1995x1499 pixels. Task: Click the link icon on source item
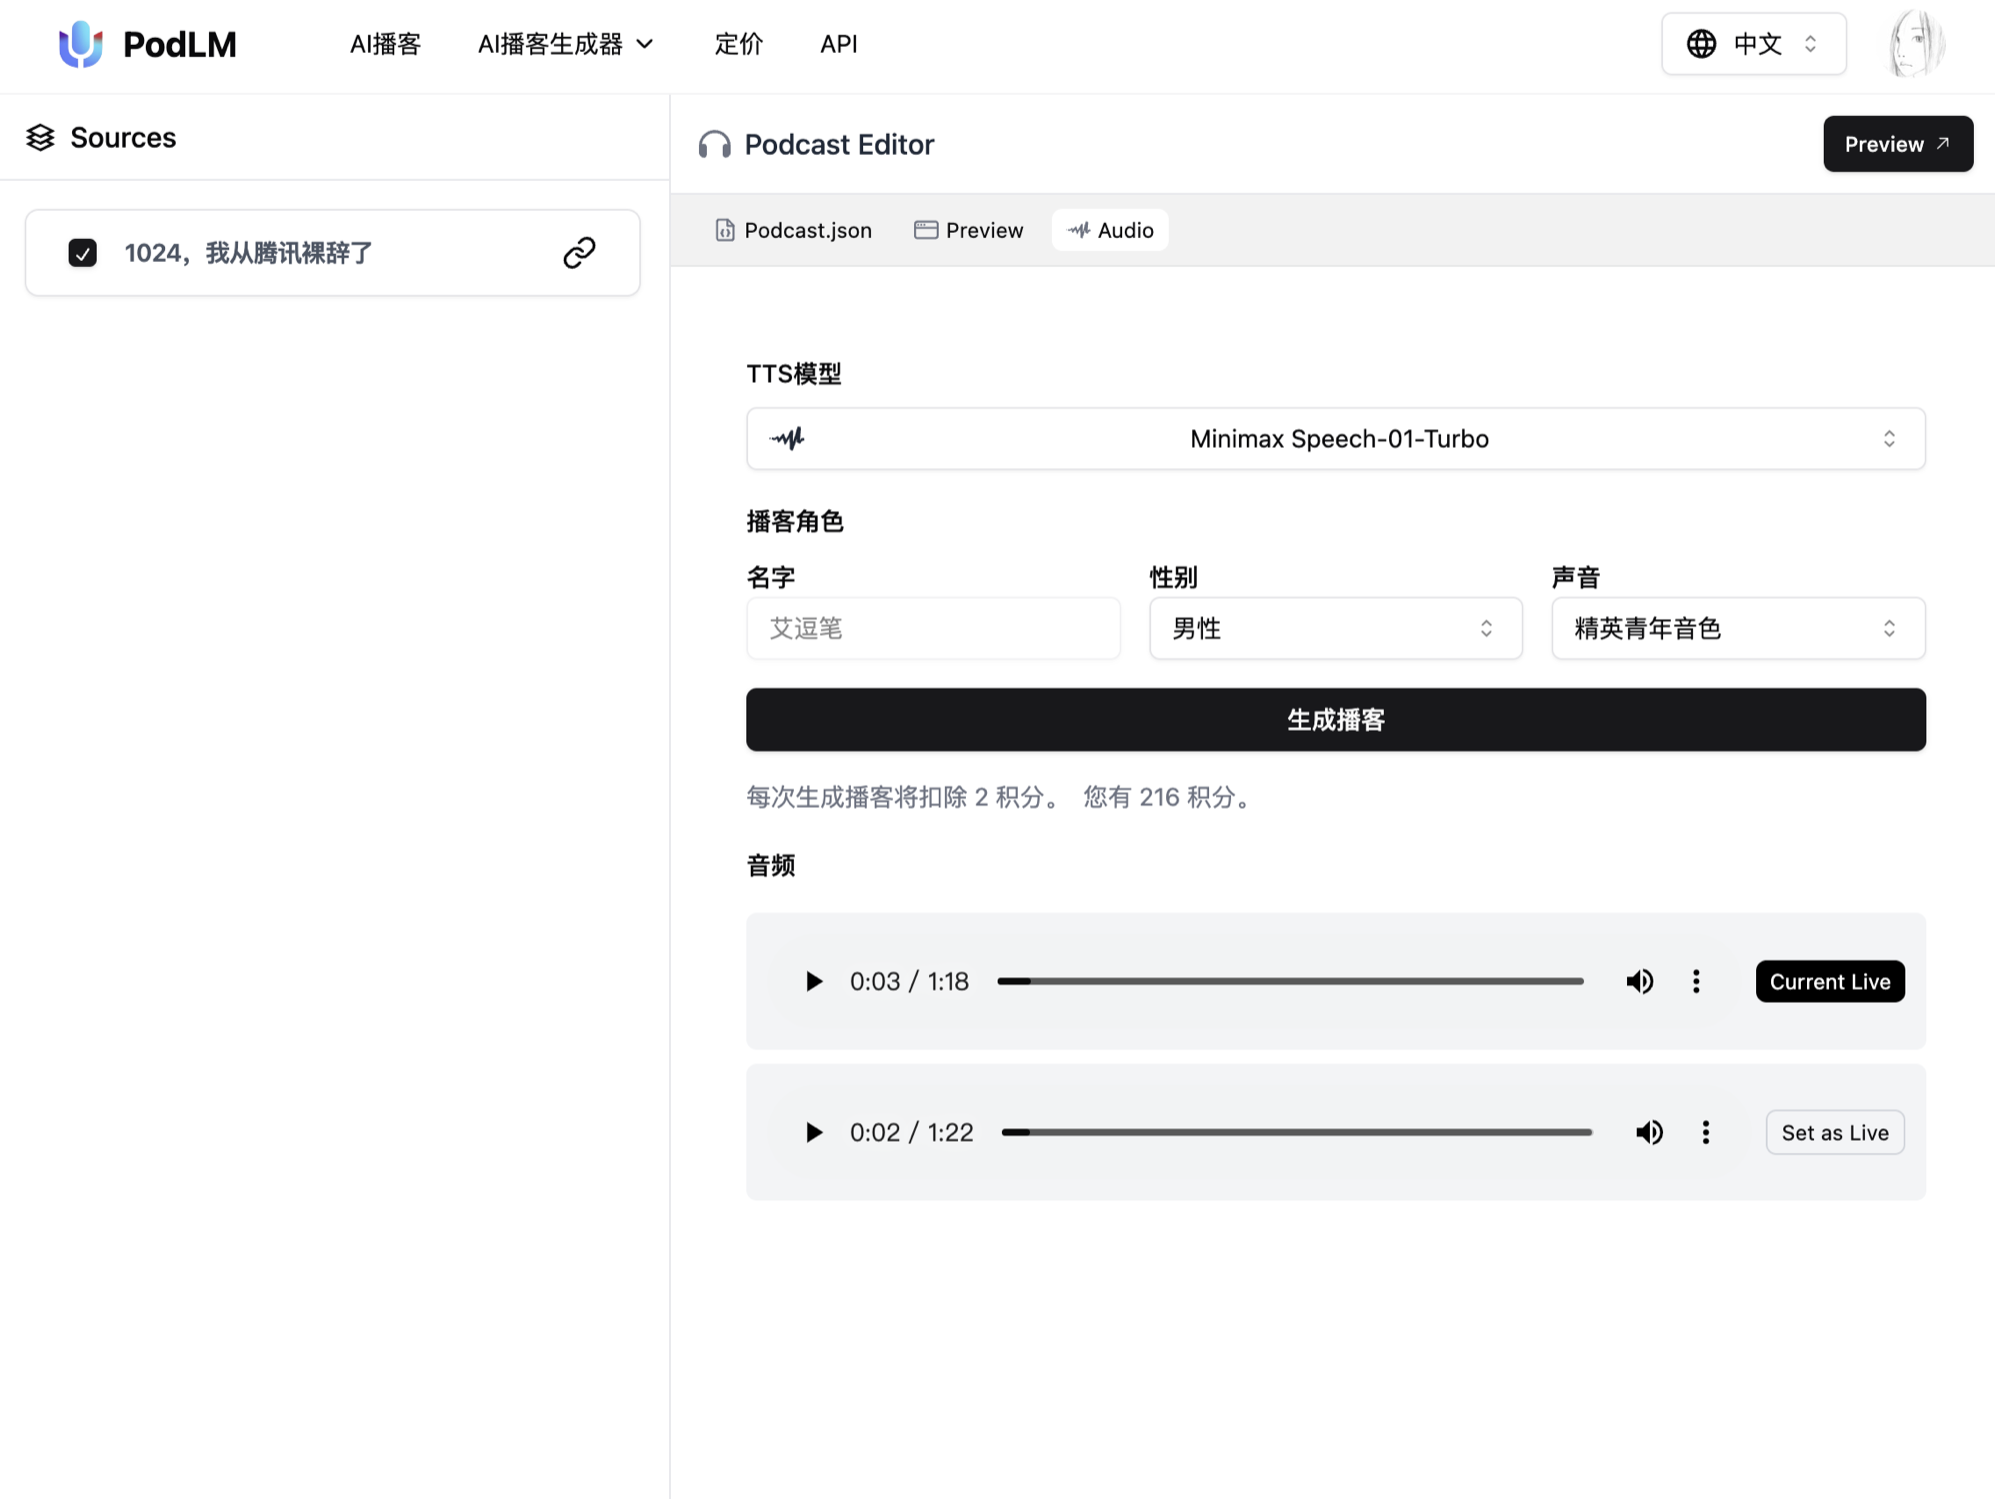pyautogui.click(x=579, y=253)
